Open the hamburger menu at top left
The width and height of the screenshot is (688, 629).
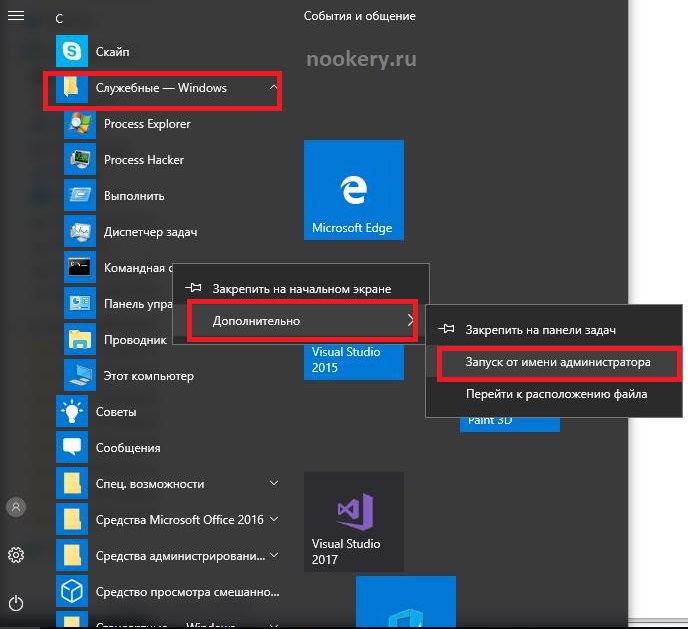[x=16, y=16]
